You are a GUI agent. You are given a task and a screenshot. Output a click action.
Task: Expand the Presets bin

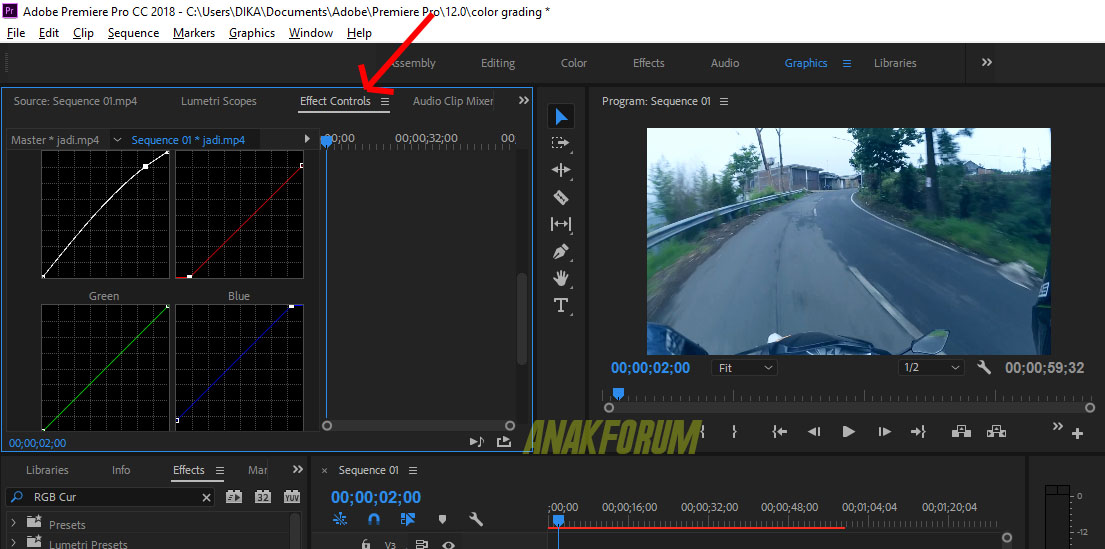13,522
